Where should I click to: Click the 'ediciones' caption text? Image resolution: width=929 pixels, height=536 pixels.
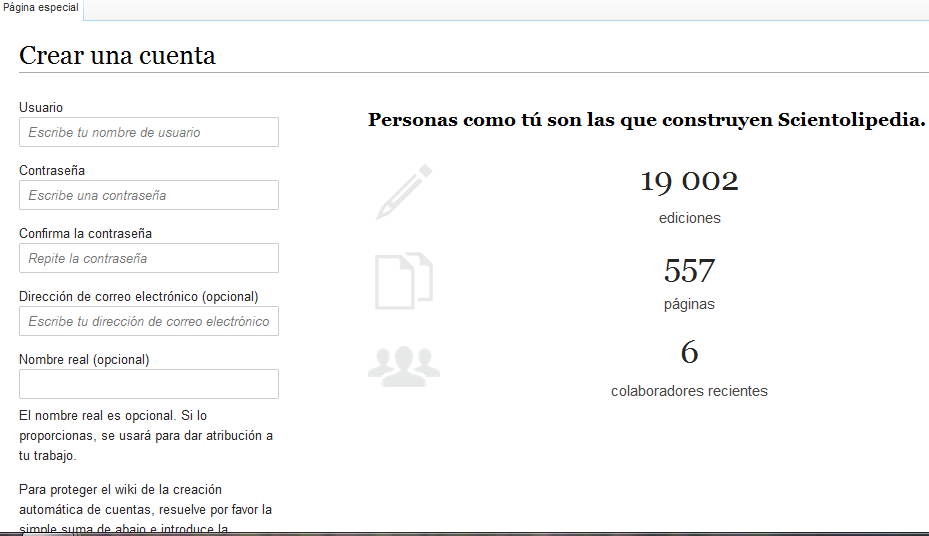tap(690, 218)
